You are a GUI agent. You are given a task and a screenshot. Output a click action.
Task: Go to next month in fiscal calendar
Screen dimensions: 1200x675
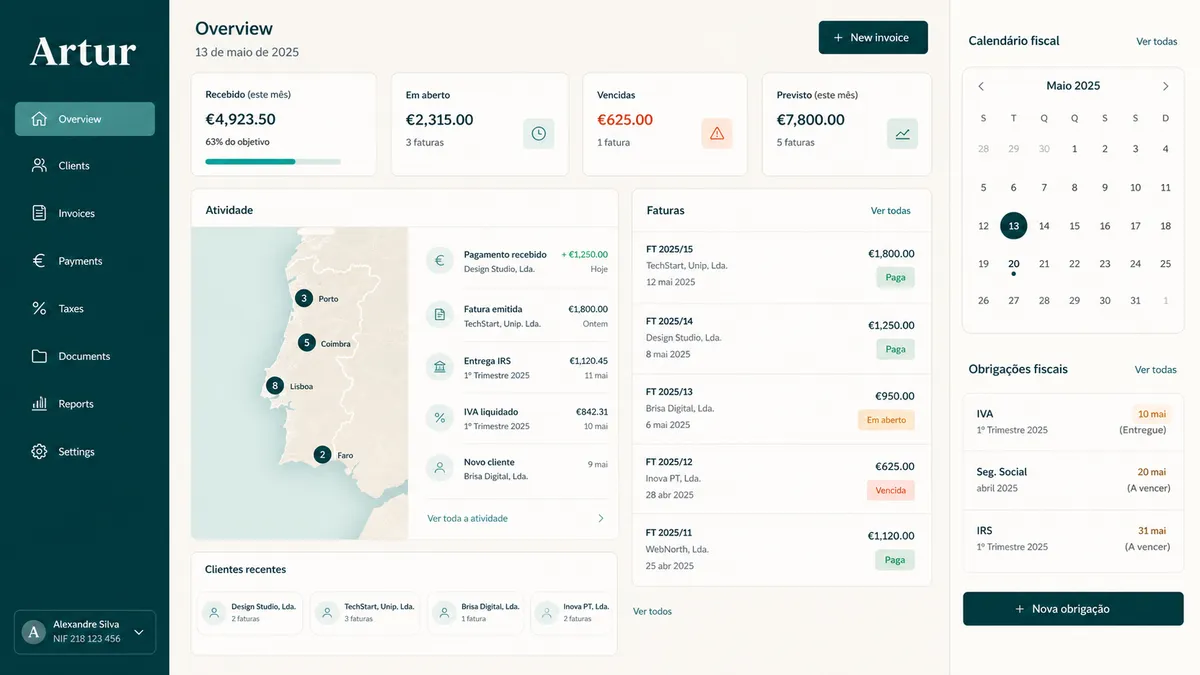[x=1165, y=86]
